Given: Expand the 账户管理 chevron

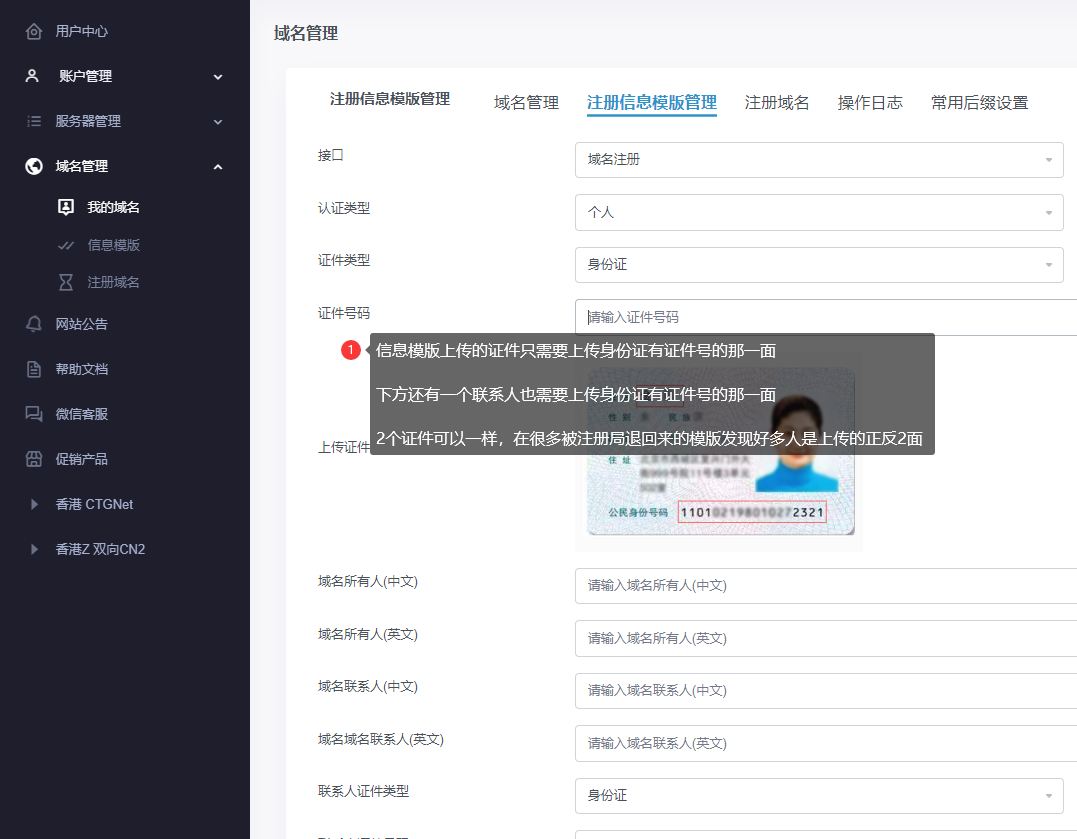Looking at the screenshot, I should [x=218, y=77].
